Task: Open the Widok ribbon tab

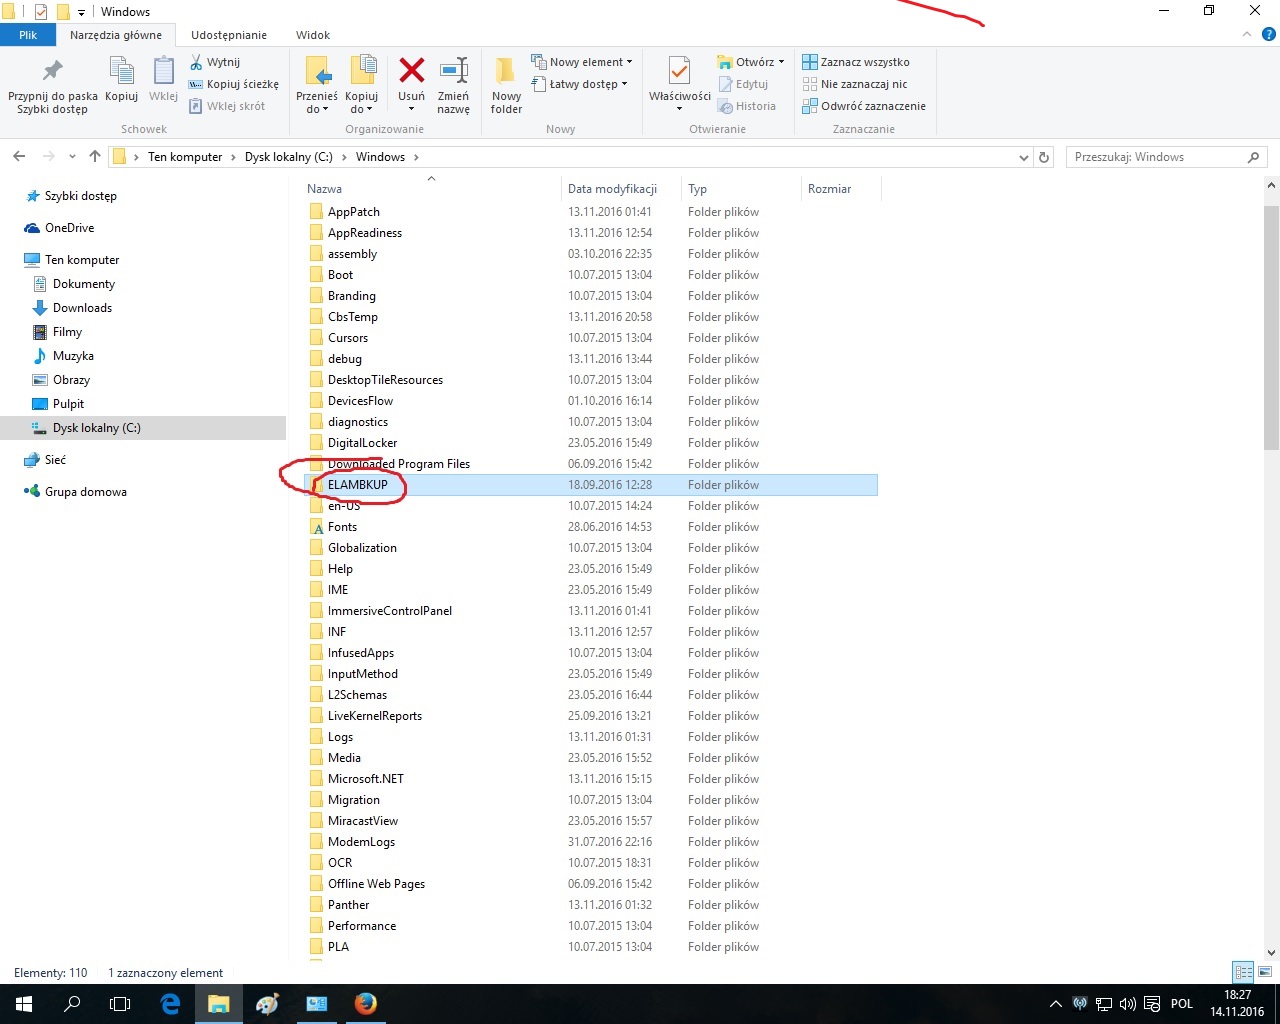Action: (313, 35)
